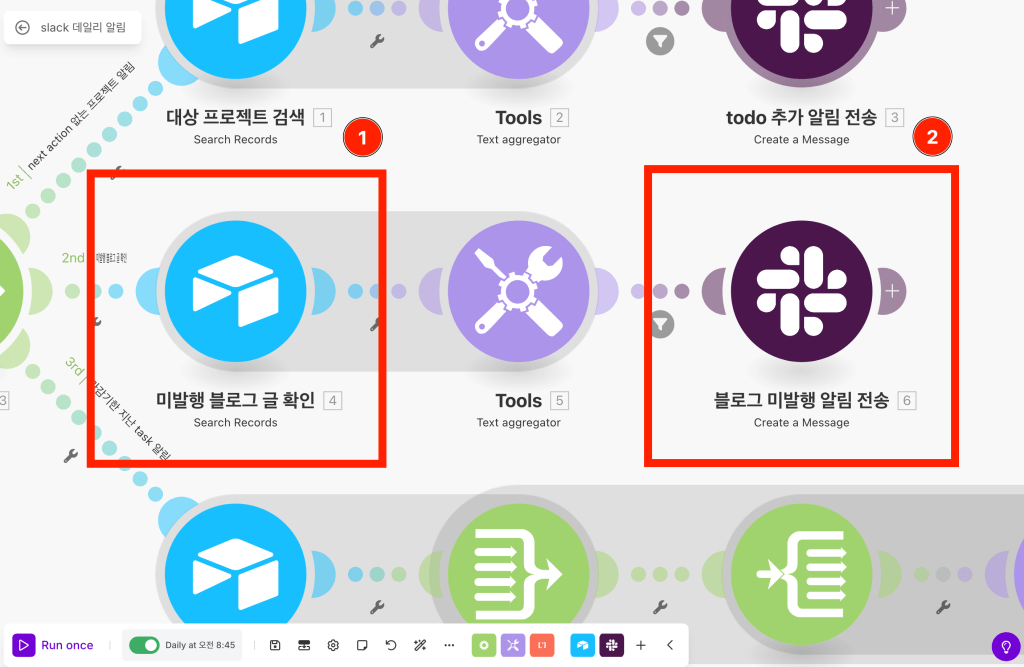Open the Airtable '미발행 블로그 글 확인' Search Records module

(x=236, y=290)
